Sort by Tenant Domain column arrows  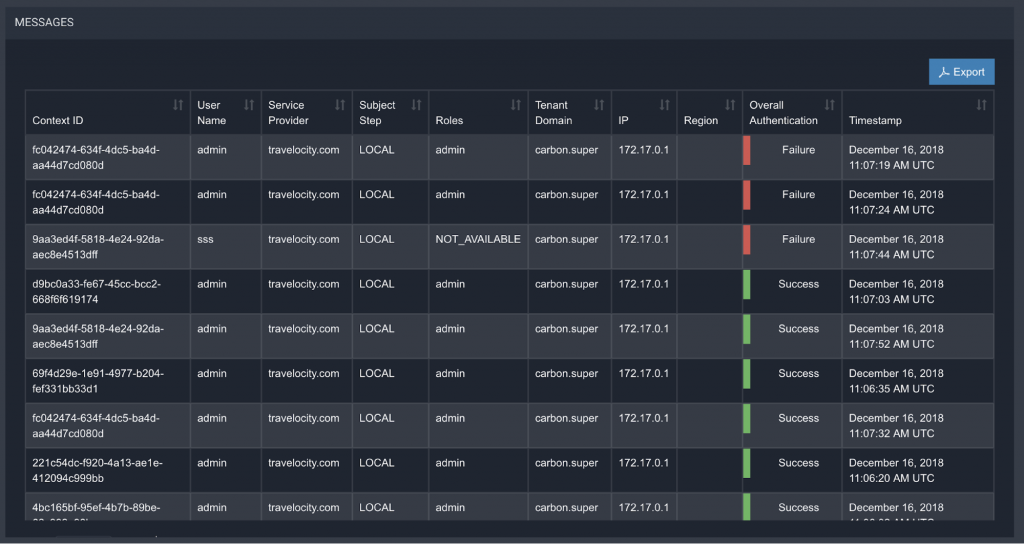[599, 105]
